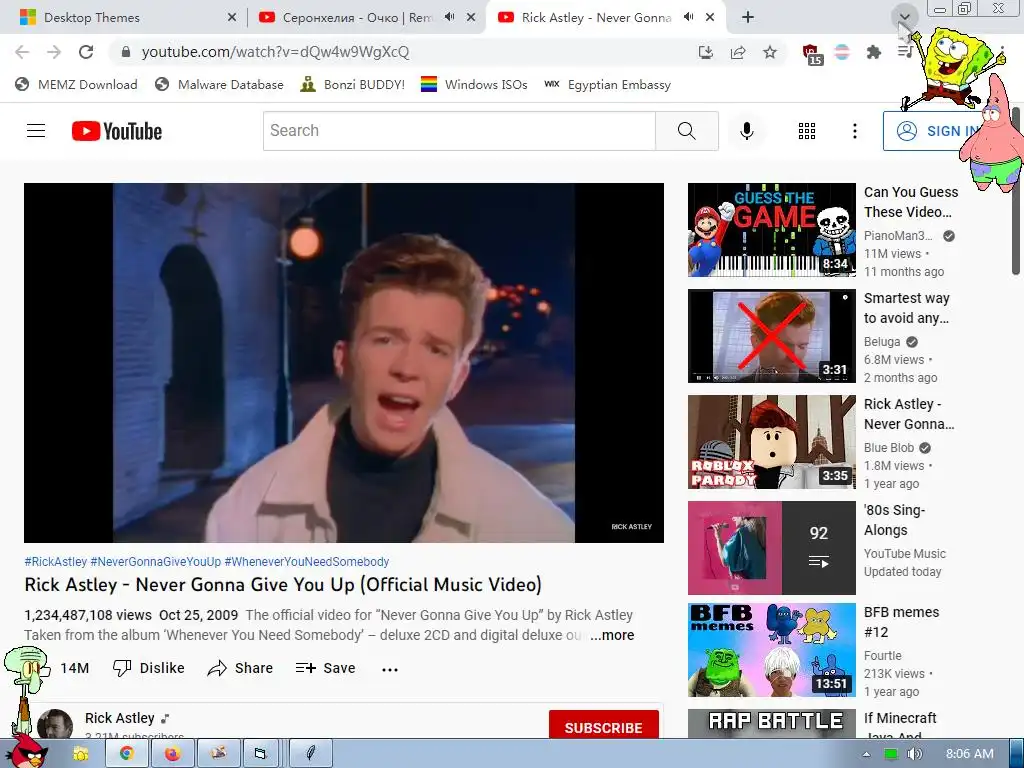The image size is (1024, 768).
Task: Dislike the video
Action: (149, 668)
